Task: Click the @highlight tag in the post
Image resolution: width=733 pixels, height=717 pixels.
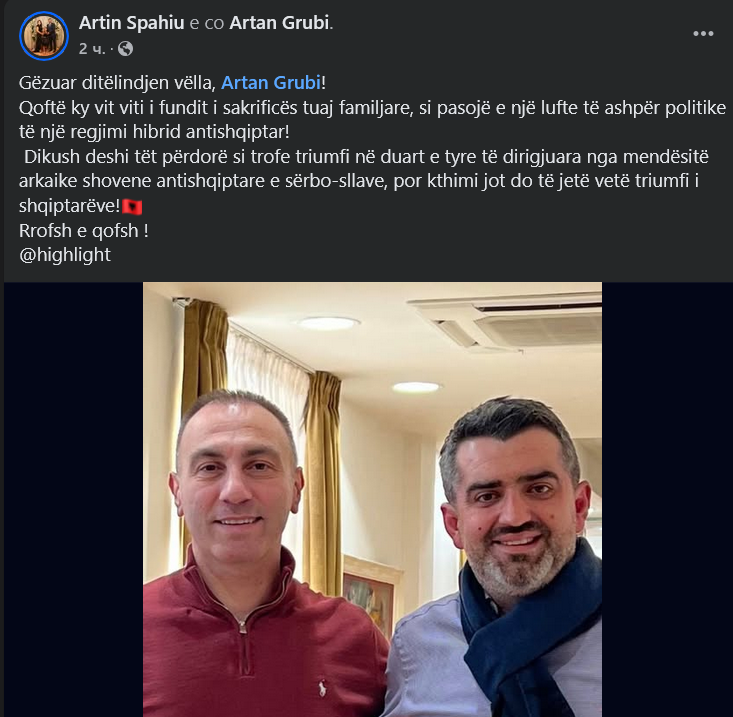Action: coord(65,255)
